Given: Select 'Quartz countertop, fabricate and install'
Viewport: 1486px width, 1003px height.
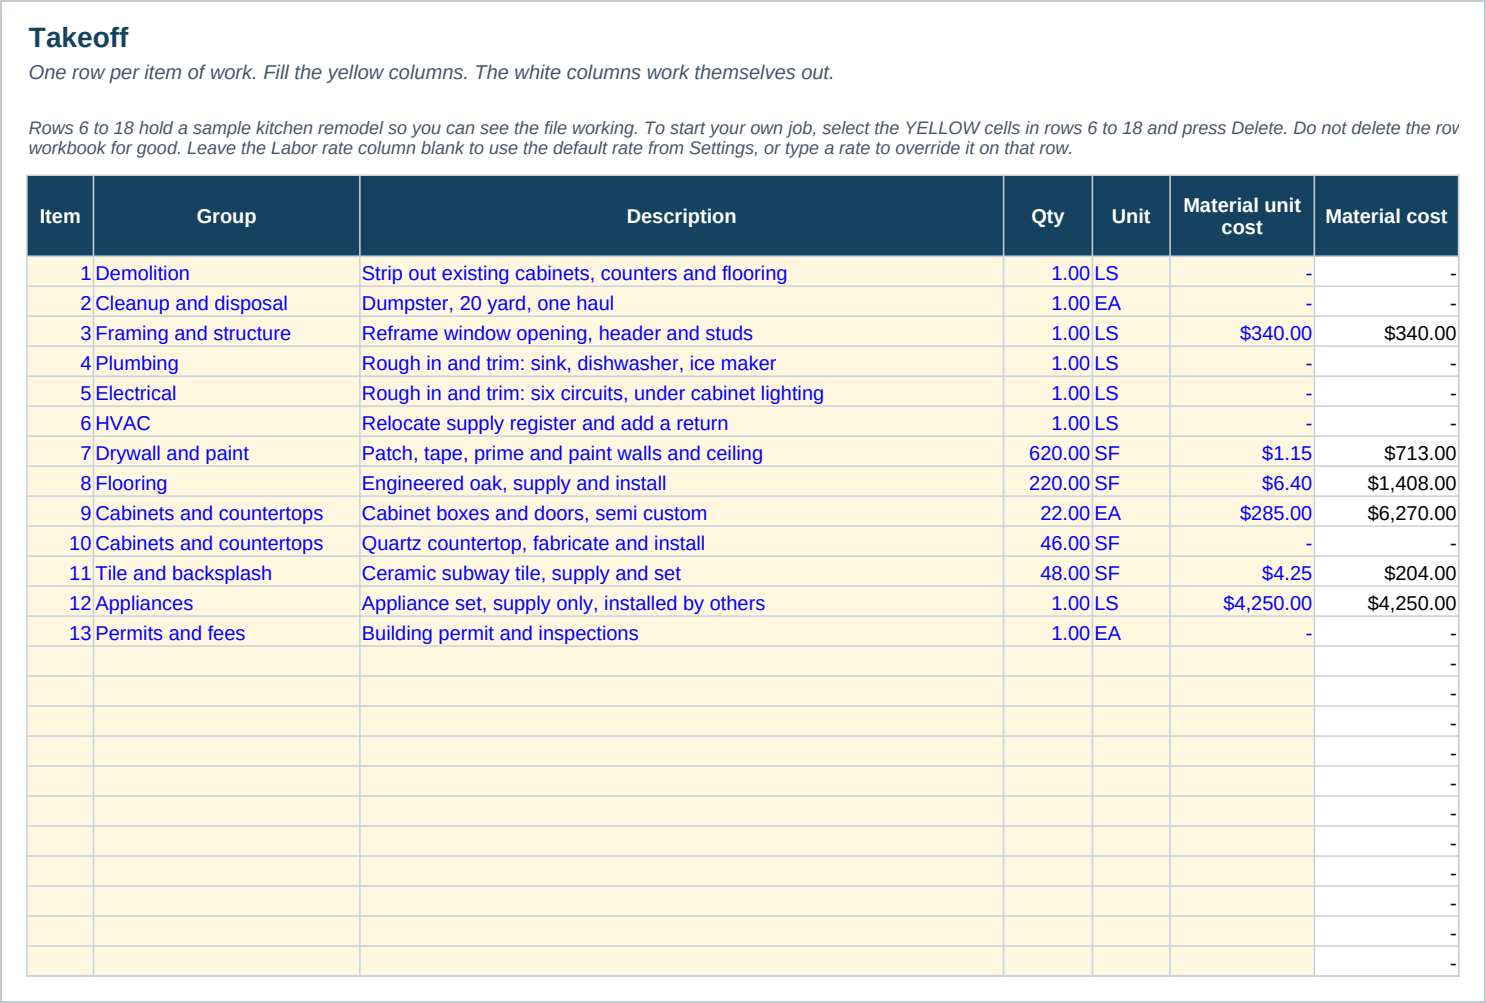Looking at the screenshot, I should pos(681,543).
